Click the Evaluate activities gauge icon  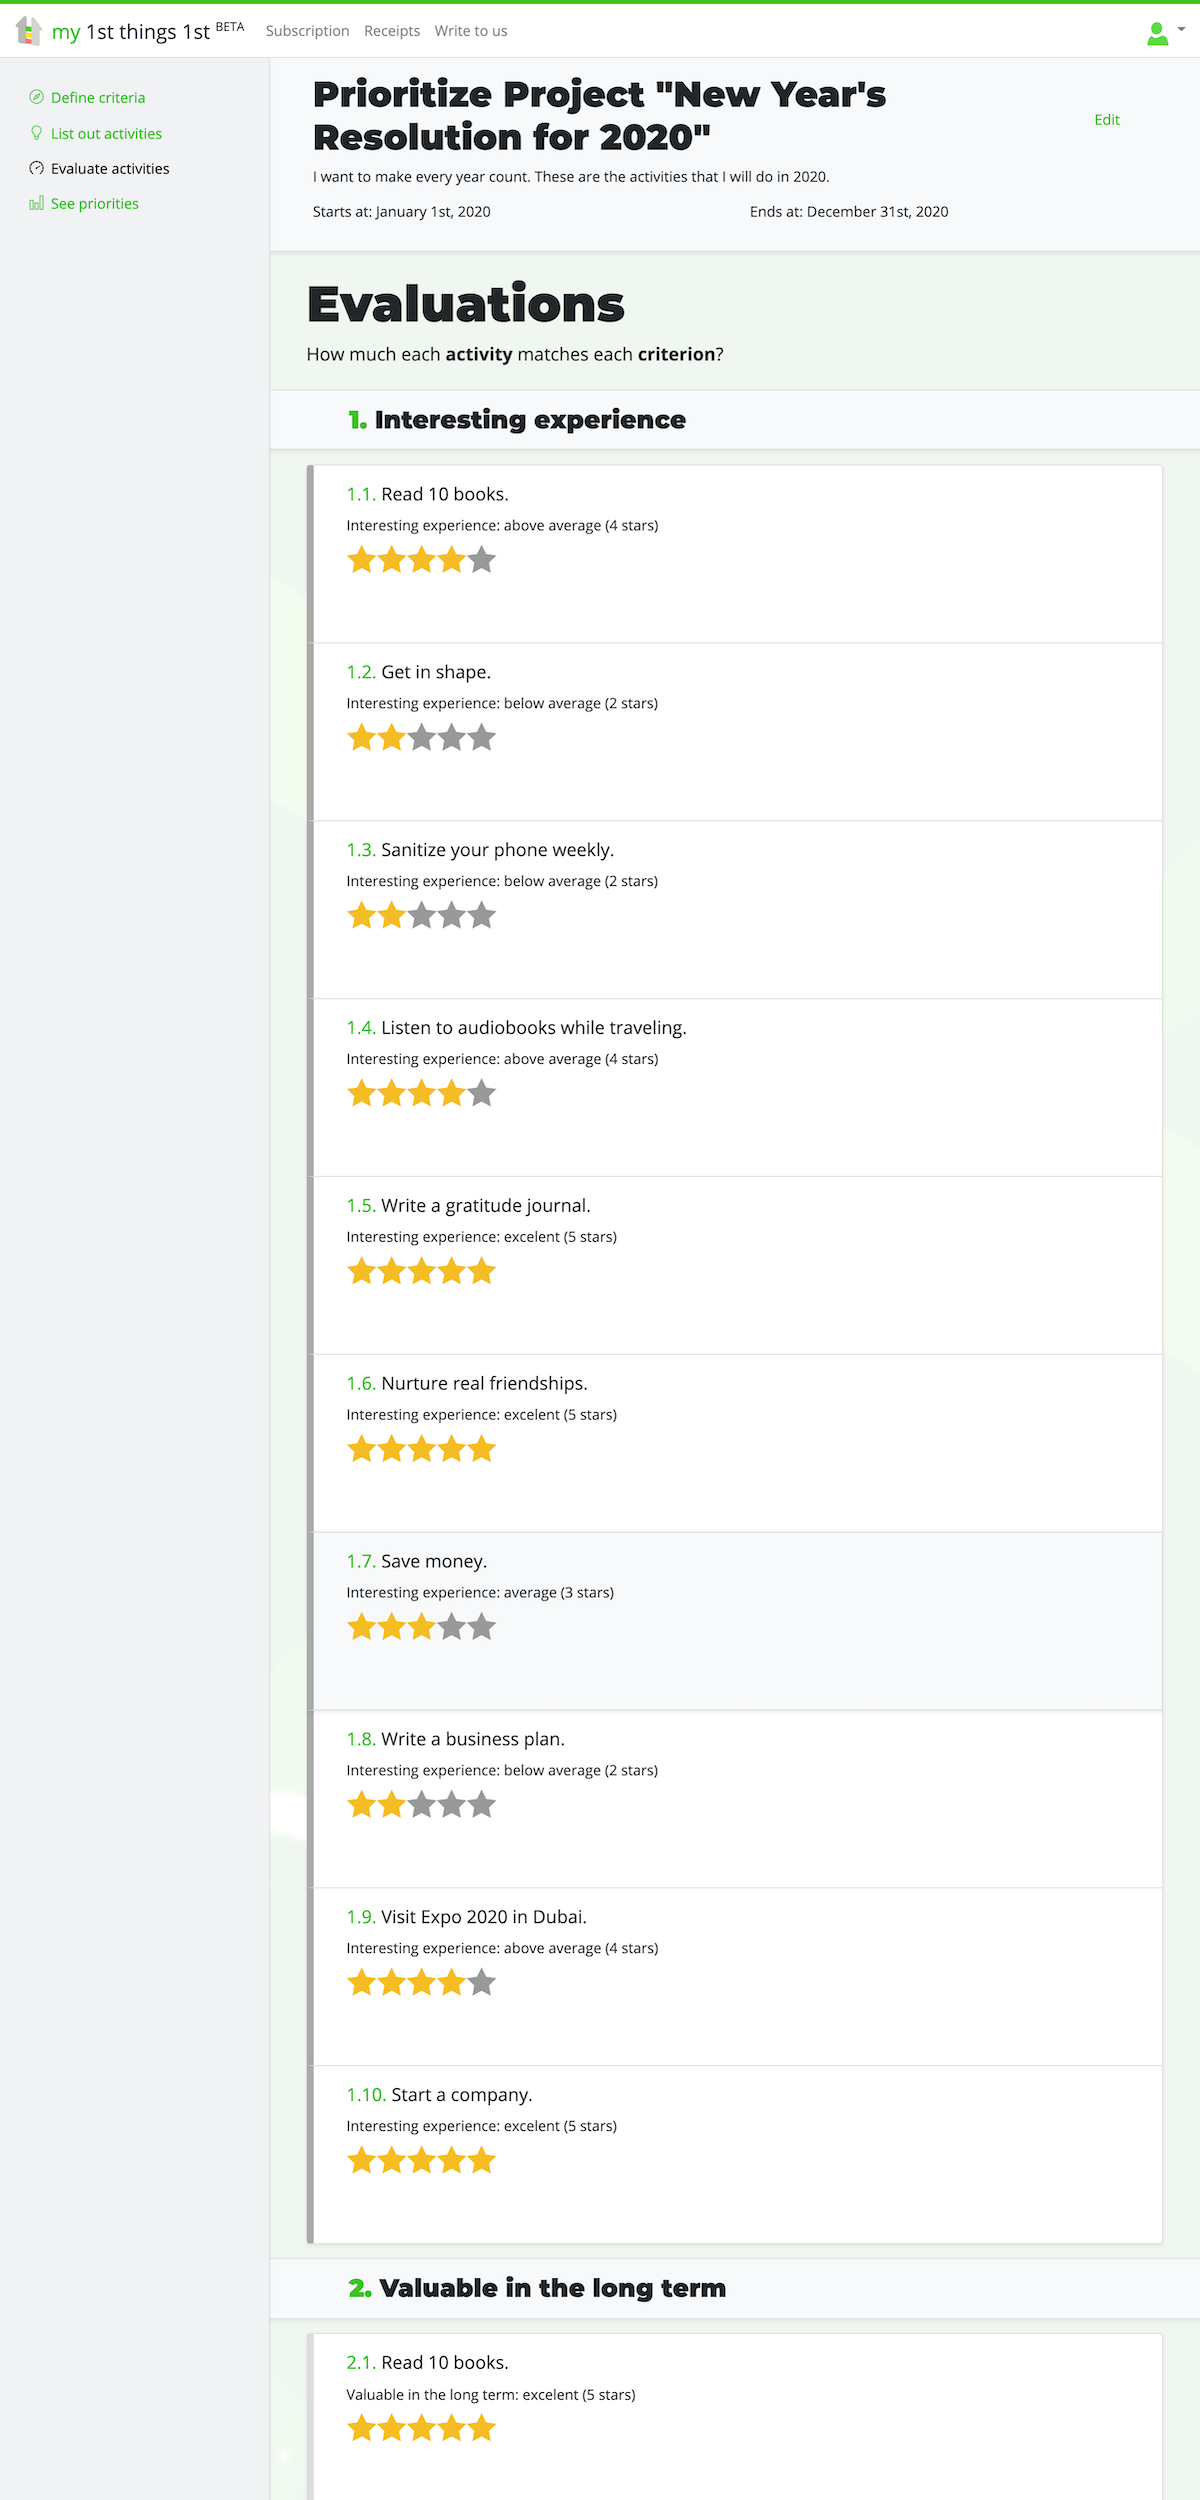pos(37,168)
